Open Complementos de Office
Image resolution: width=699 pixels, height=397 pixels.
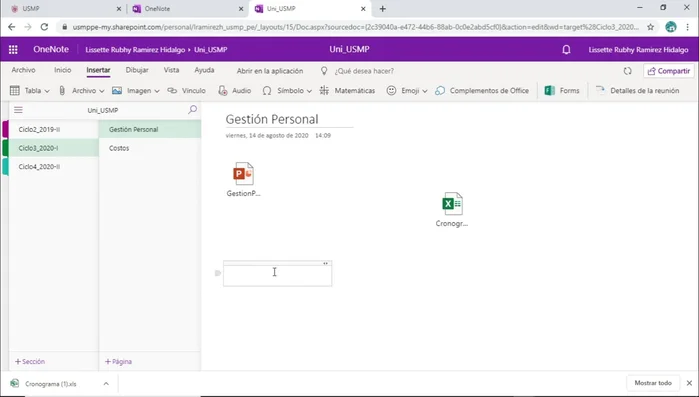(482, 90)
